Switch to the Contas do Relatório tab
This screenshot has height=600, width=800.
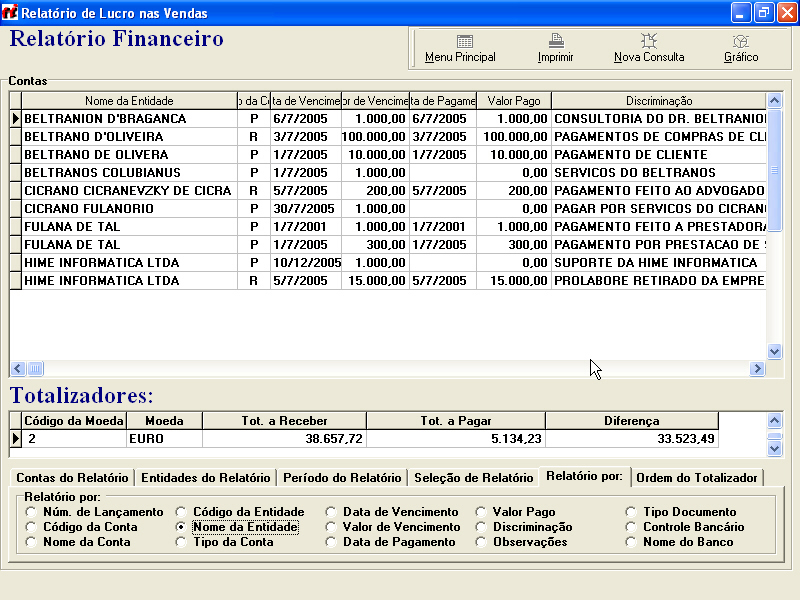point(72,478)
